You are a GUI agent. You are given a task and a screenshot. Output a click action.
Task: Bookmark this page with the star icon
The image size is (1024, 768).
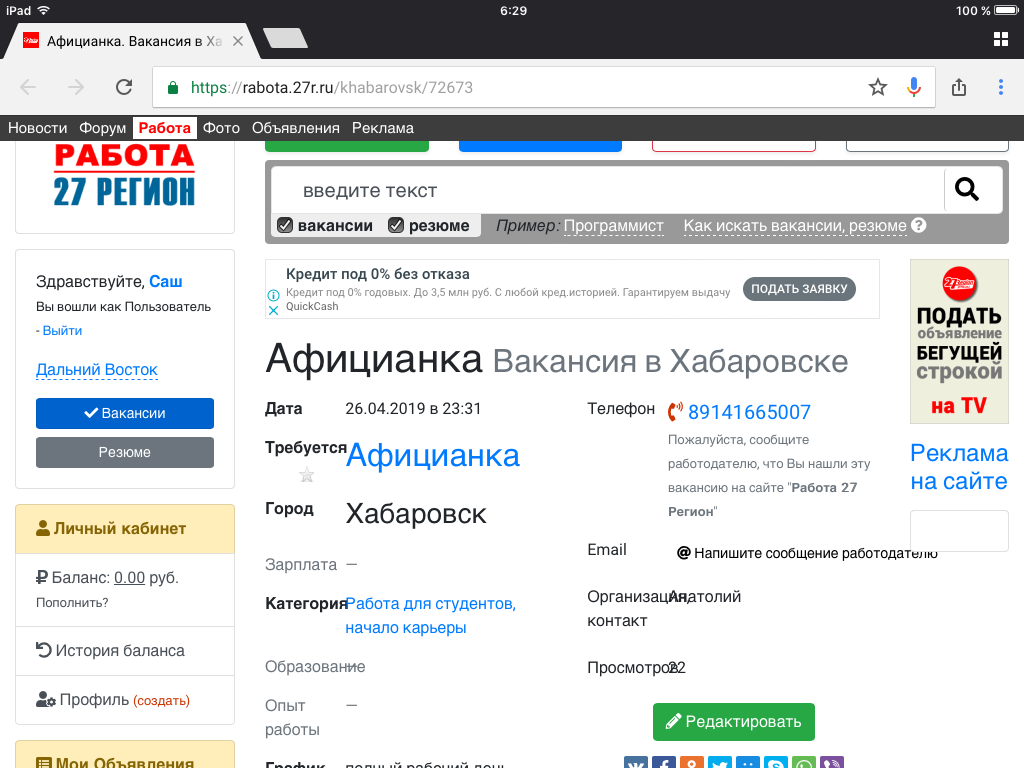click(x=878, y=87)
